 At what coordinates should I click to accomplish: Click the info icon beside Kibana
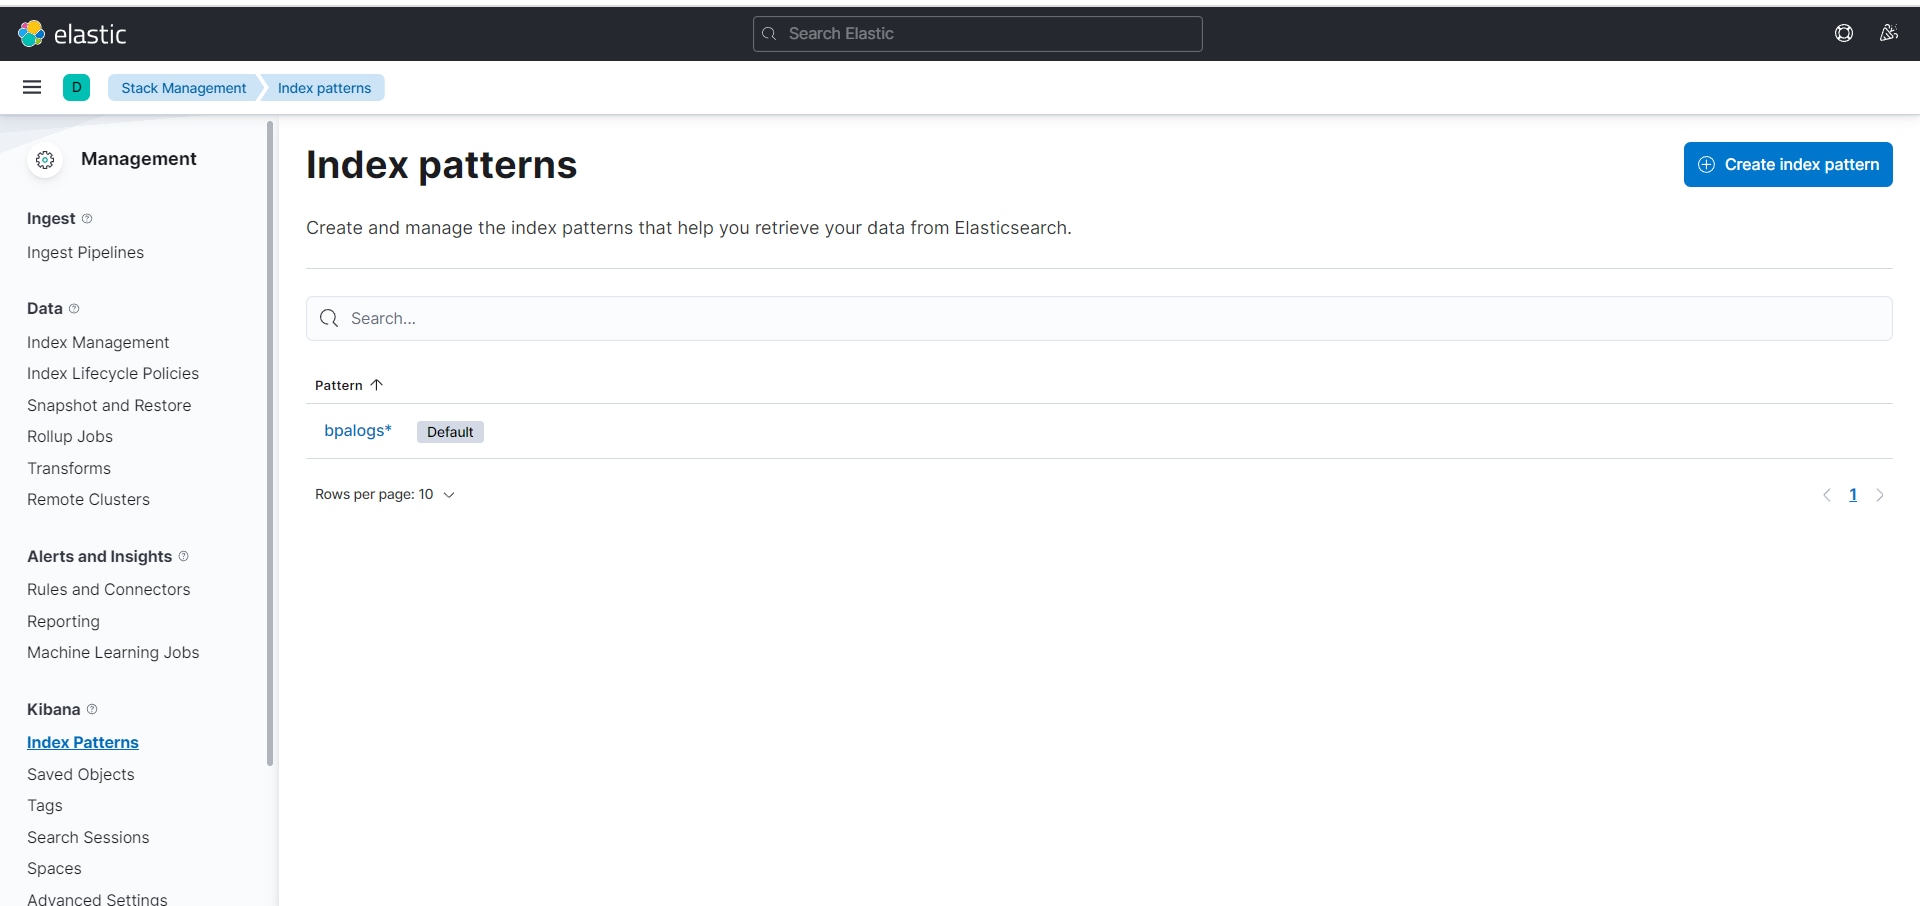tap(92, 709)
